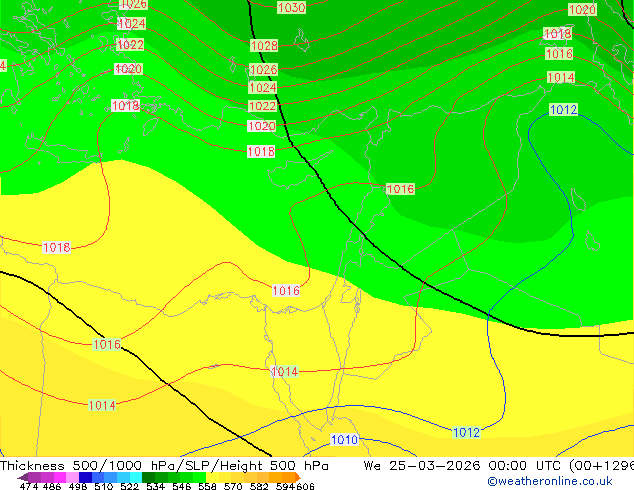Open the weatheronline.co.uk copyright link
This screenshot has width=634, height=490.
[550, 481]
